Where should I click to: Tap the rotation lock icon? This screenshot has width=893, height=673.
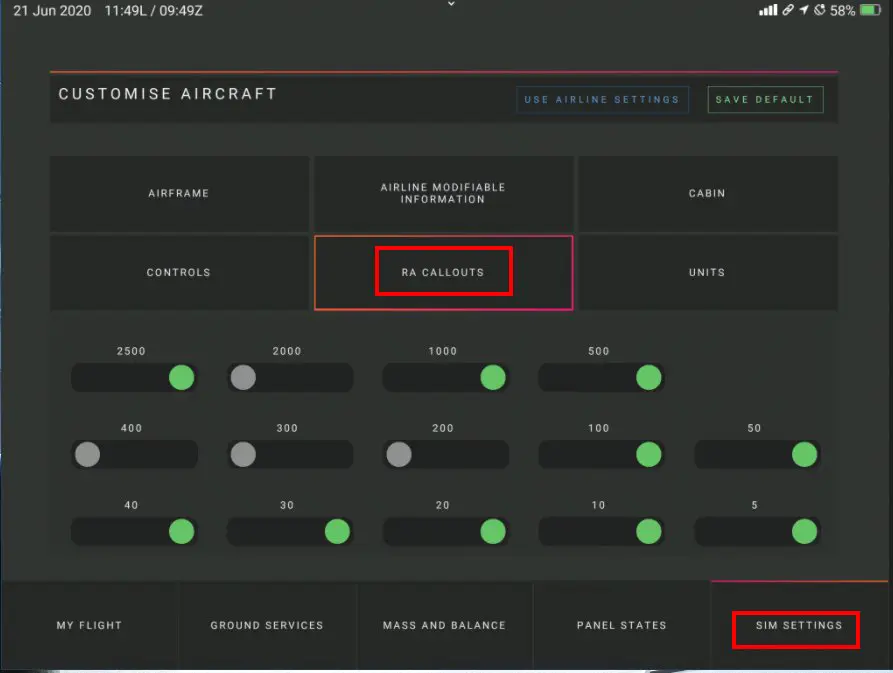tap(820, 10)
